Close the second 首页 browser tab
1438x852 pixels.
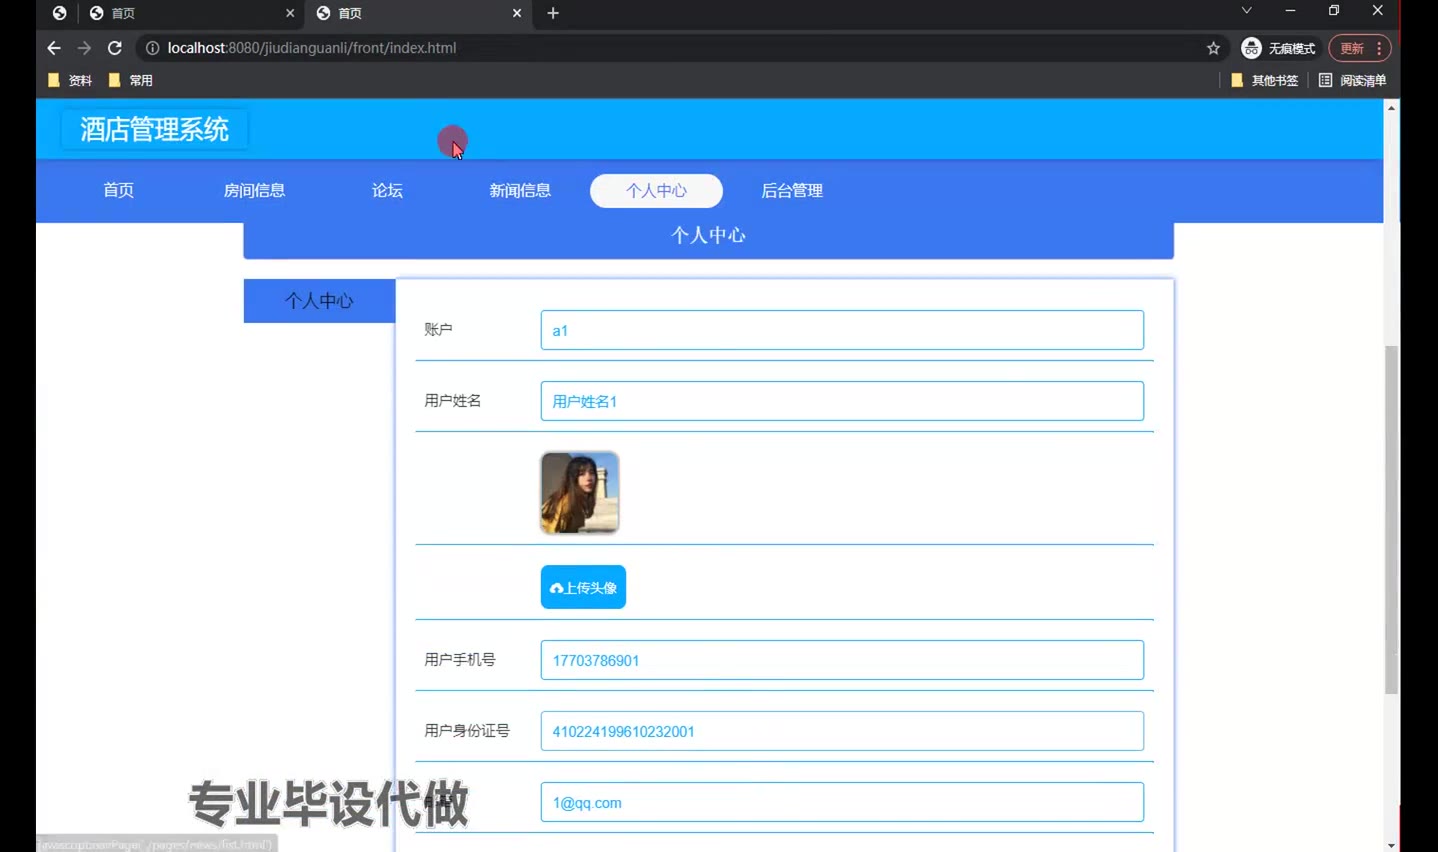tap(517, 13)
